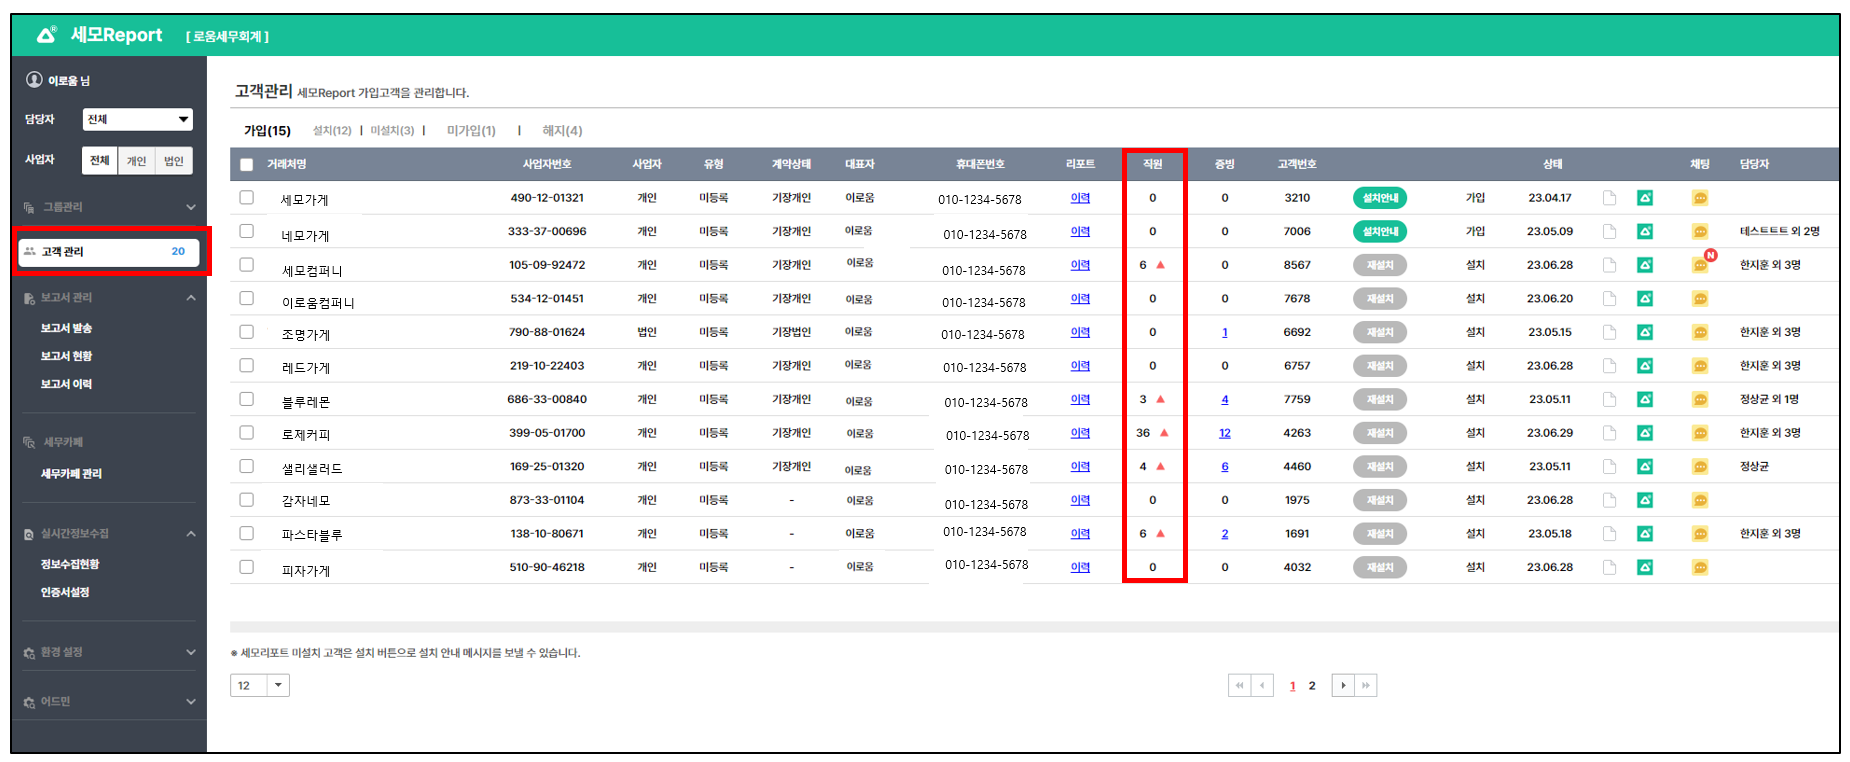Click the document icon in 세모가게 row
The height and width of the screenshot is (762, 1850).
coord(1609,198)
